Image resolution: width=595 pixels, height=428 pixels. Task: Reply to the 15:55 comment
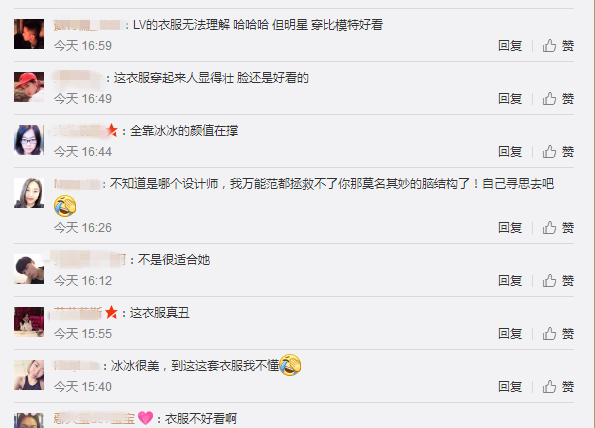tap(510, 334)
